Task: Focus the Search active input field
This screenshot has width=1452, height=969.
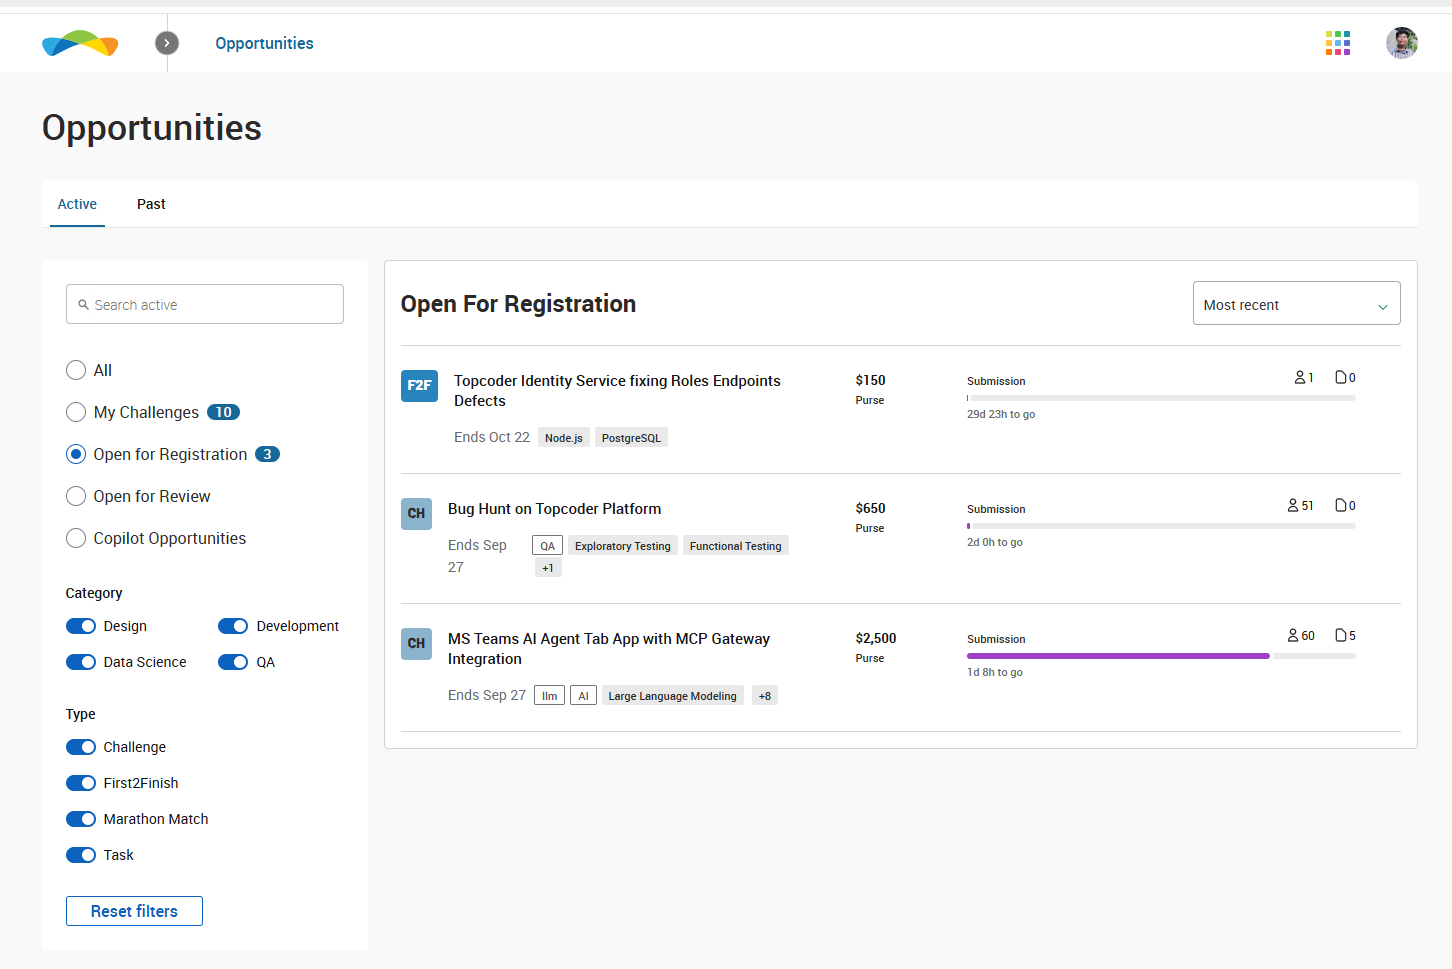Action: click(x=205, y=305)
